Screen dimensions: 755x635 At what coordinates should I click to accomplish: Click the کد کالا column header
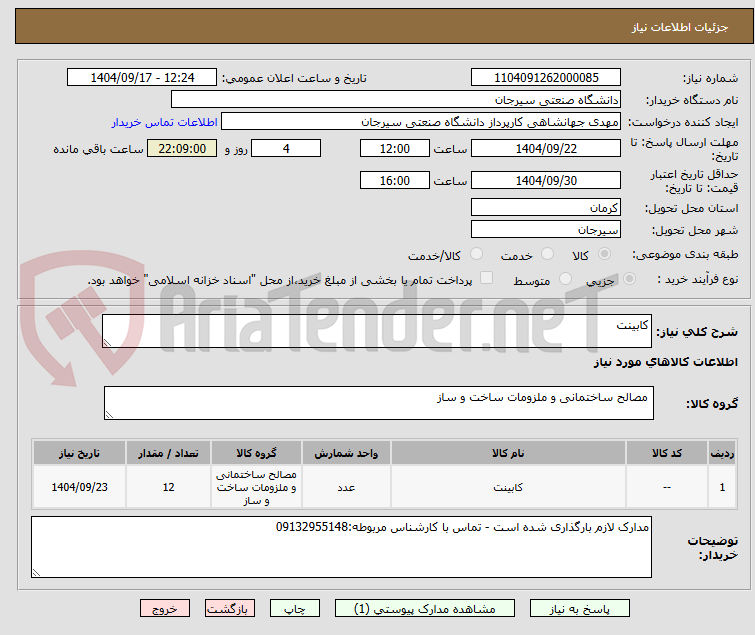click(666, 453)
